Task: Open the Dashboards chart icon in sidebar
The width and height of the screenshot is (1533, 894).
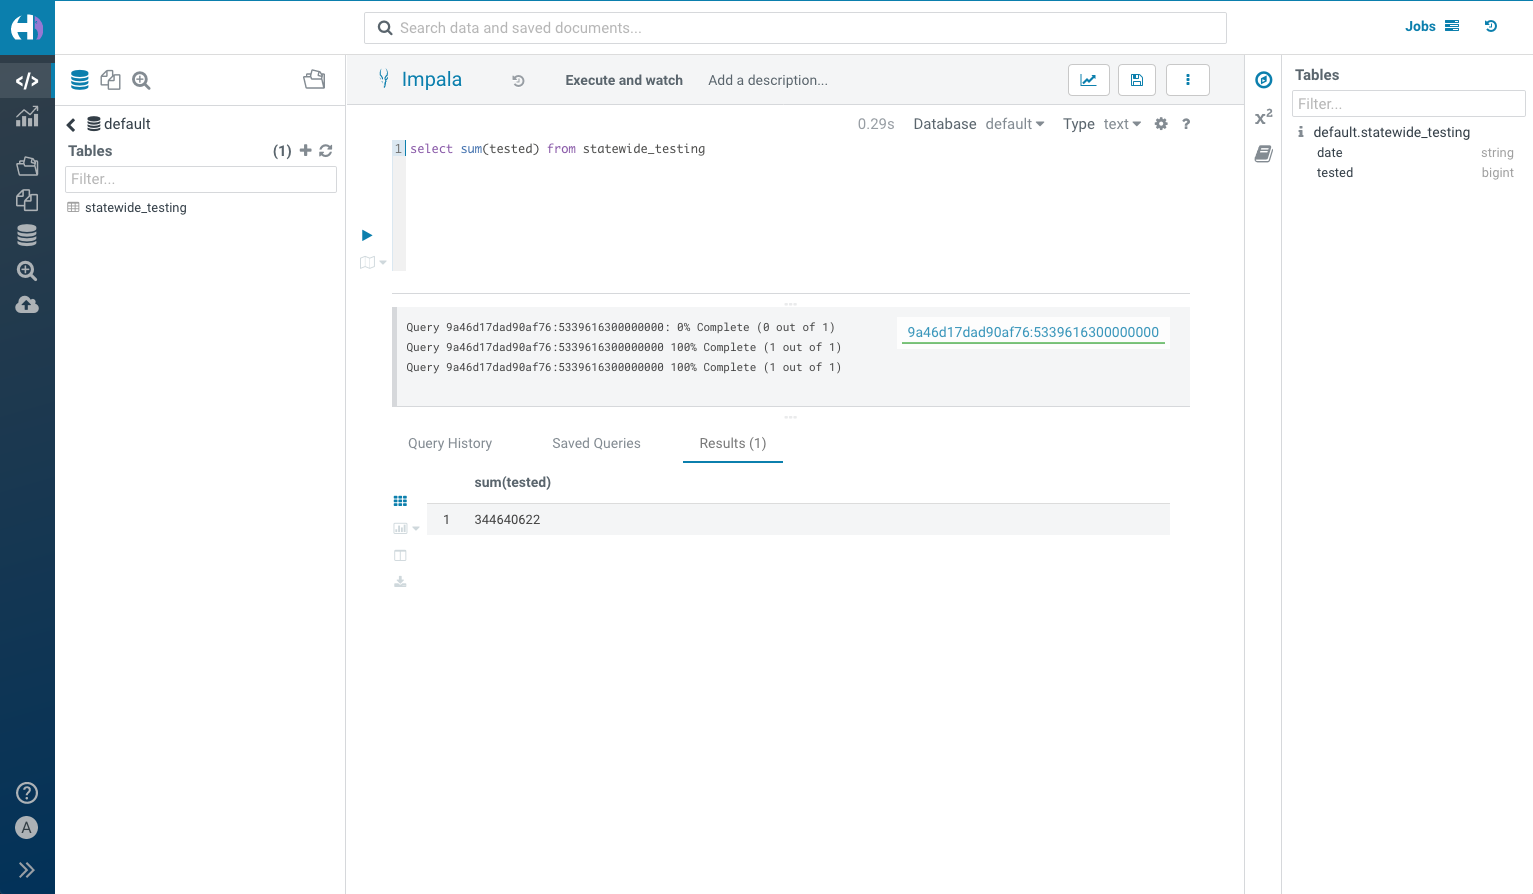Action: click(x=27, y=117)
